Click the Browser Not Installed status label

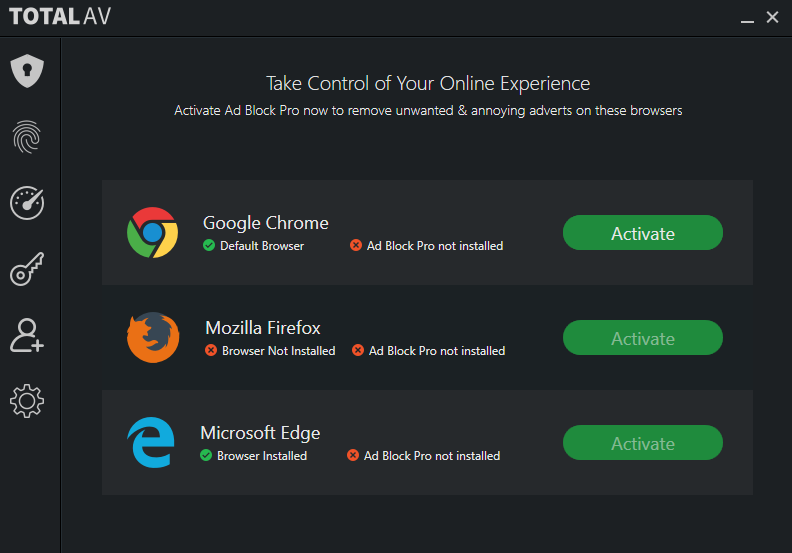tap(278, 351)
